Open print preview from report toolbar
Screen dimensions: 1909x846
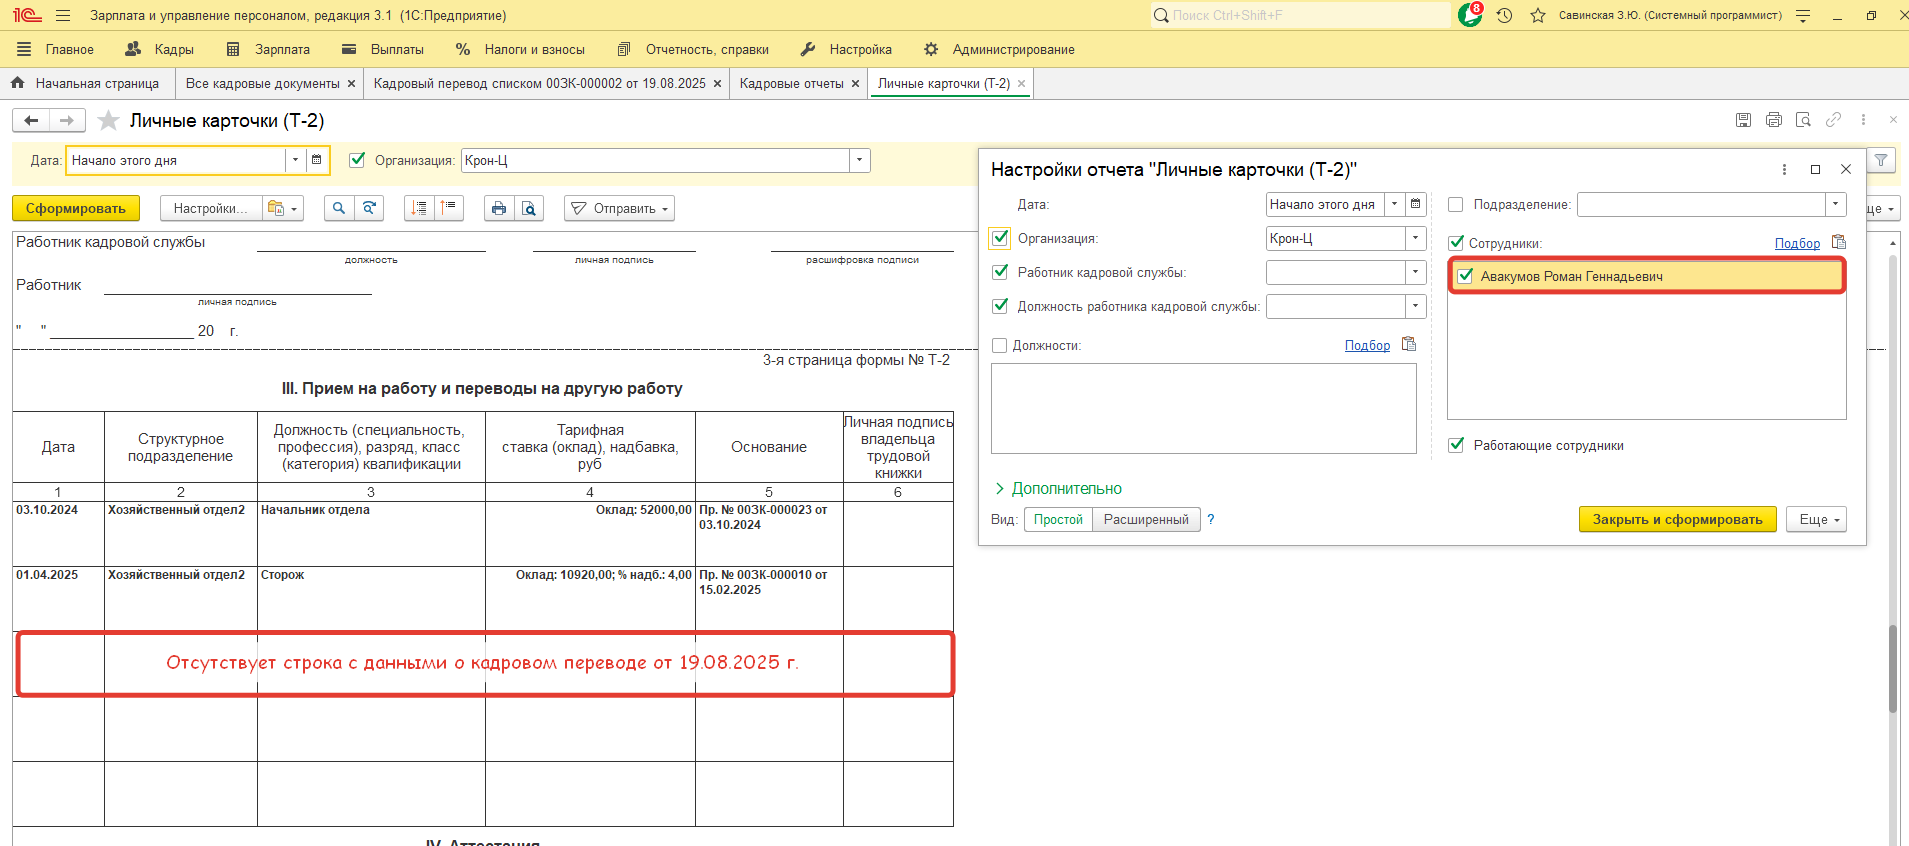pos(529,208)
